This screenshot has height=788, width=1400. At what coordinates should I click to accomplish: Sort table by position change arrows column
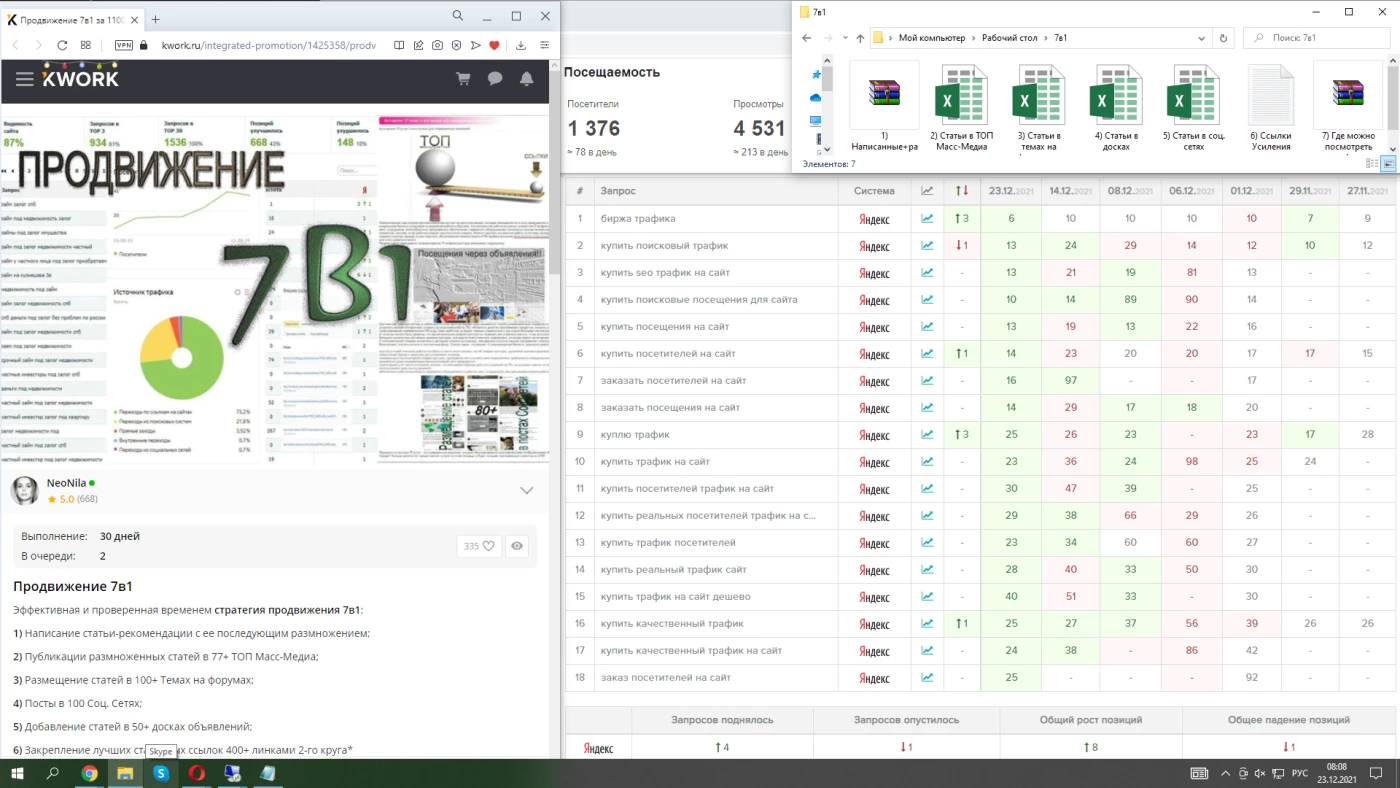(962, 191)
